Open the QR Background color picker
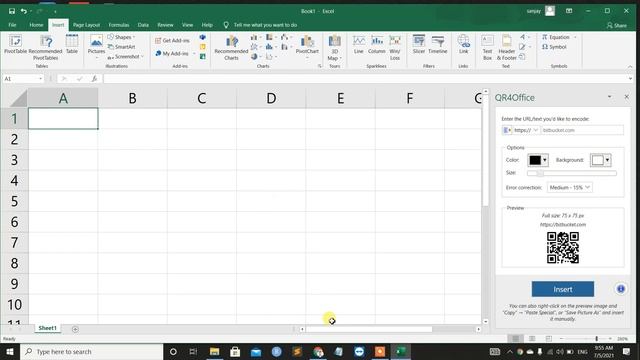The width and height of the screenshot is (640, 360). [x=600, y=160]
